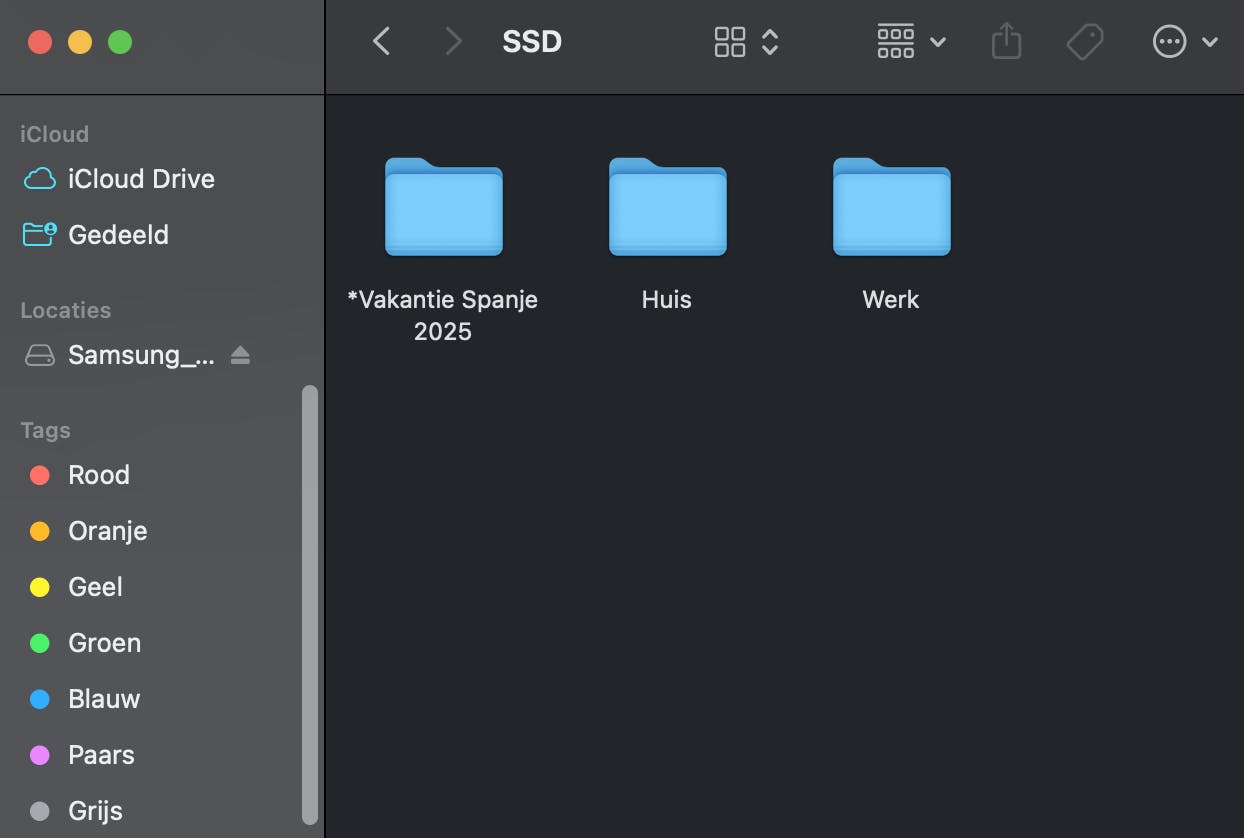This screenshot has height=838, width=1244.
Task: Select the Blauw tag
Action: pos(104,699)
